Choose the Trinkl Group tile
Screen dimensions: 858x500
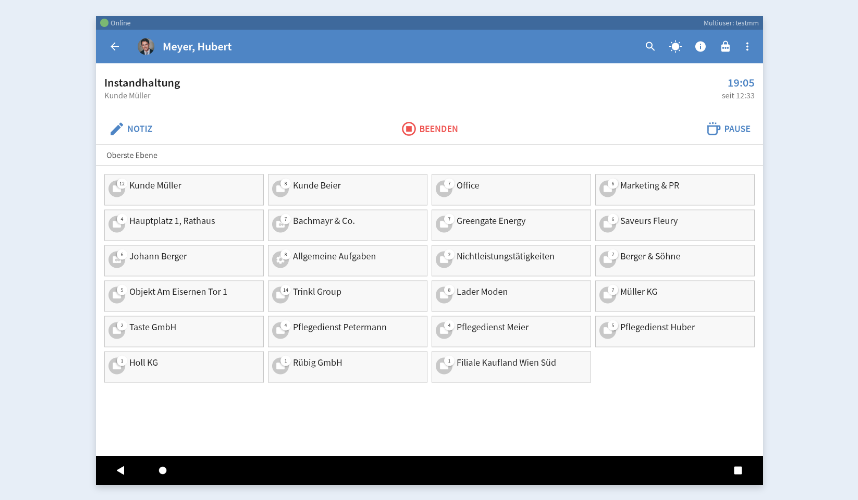pos(347,296)
